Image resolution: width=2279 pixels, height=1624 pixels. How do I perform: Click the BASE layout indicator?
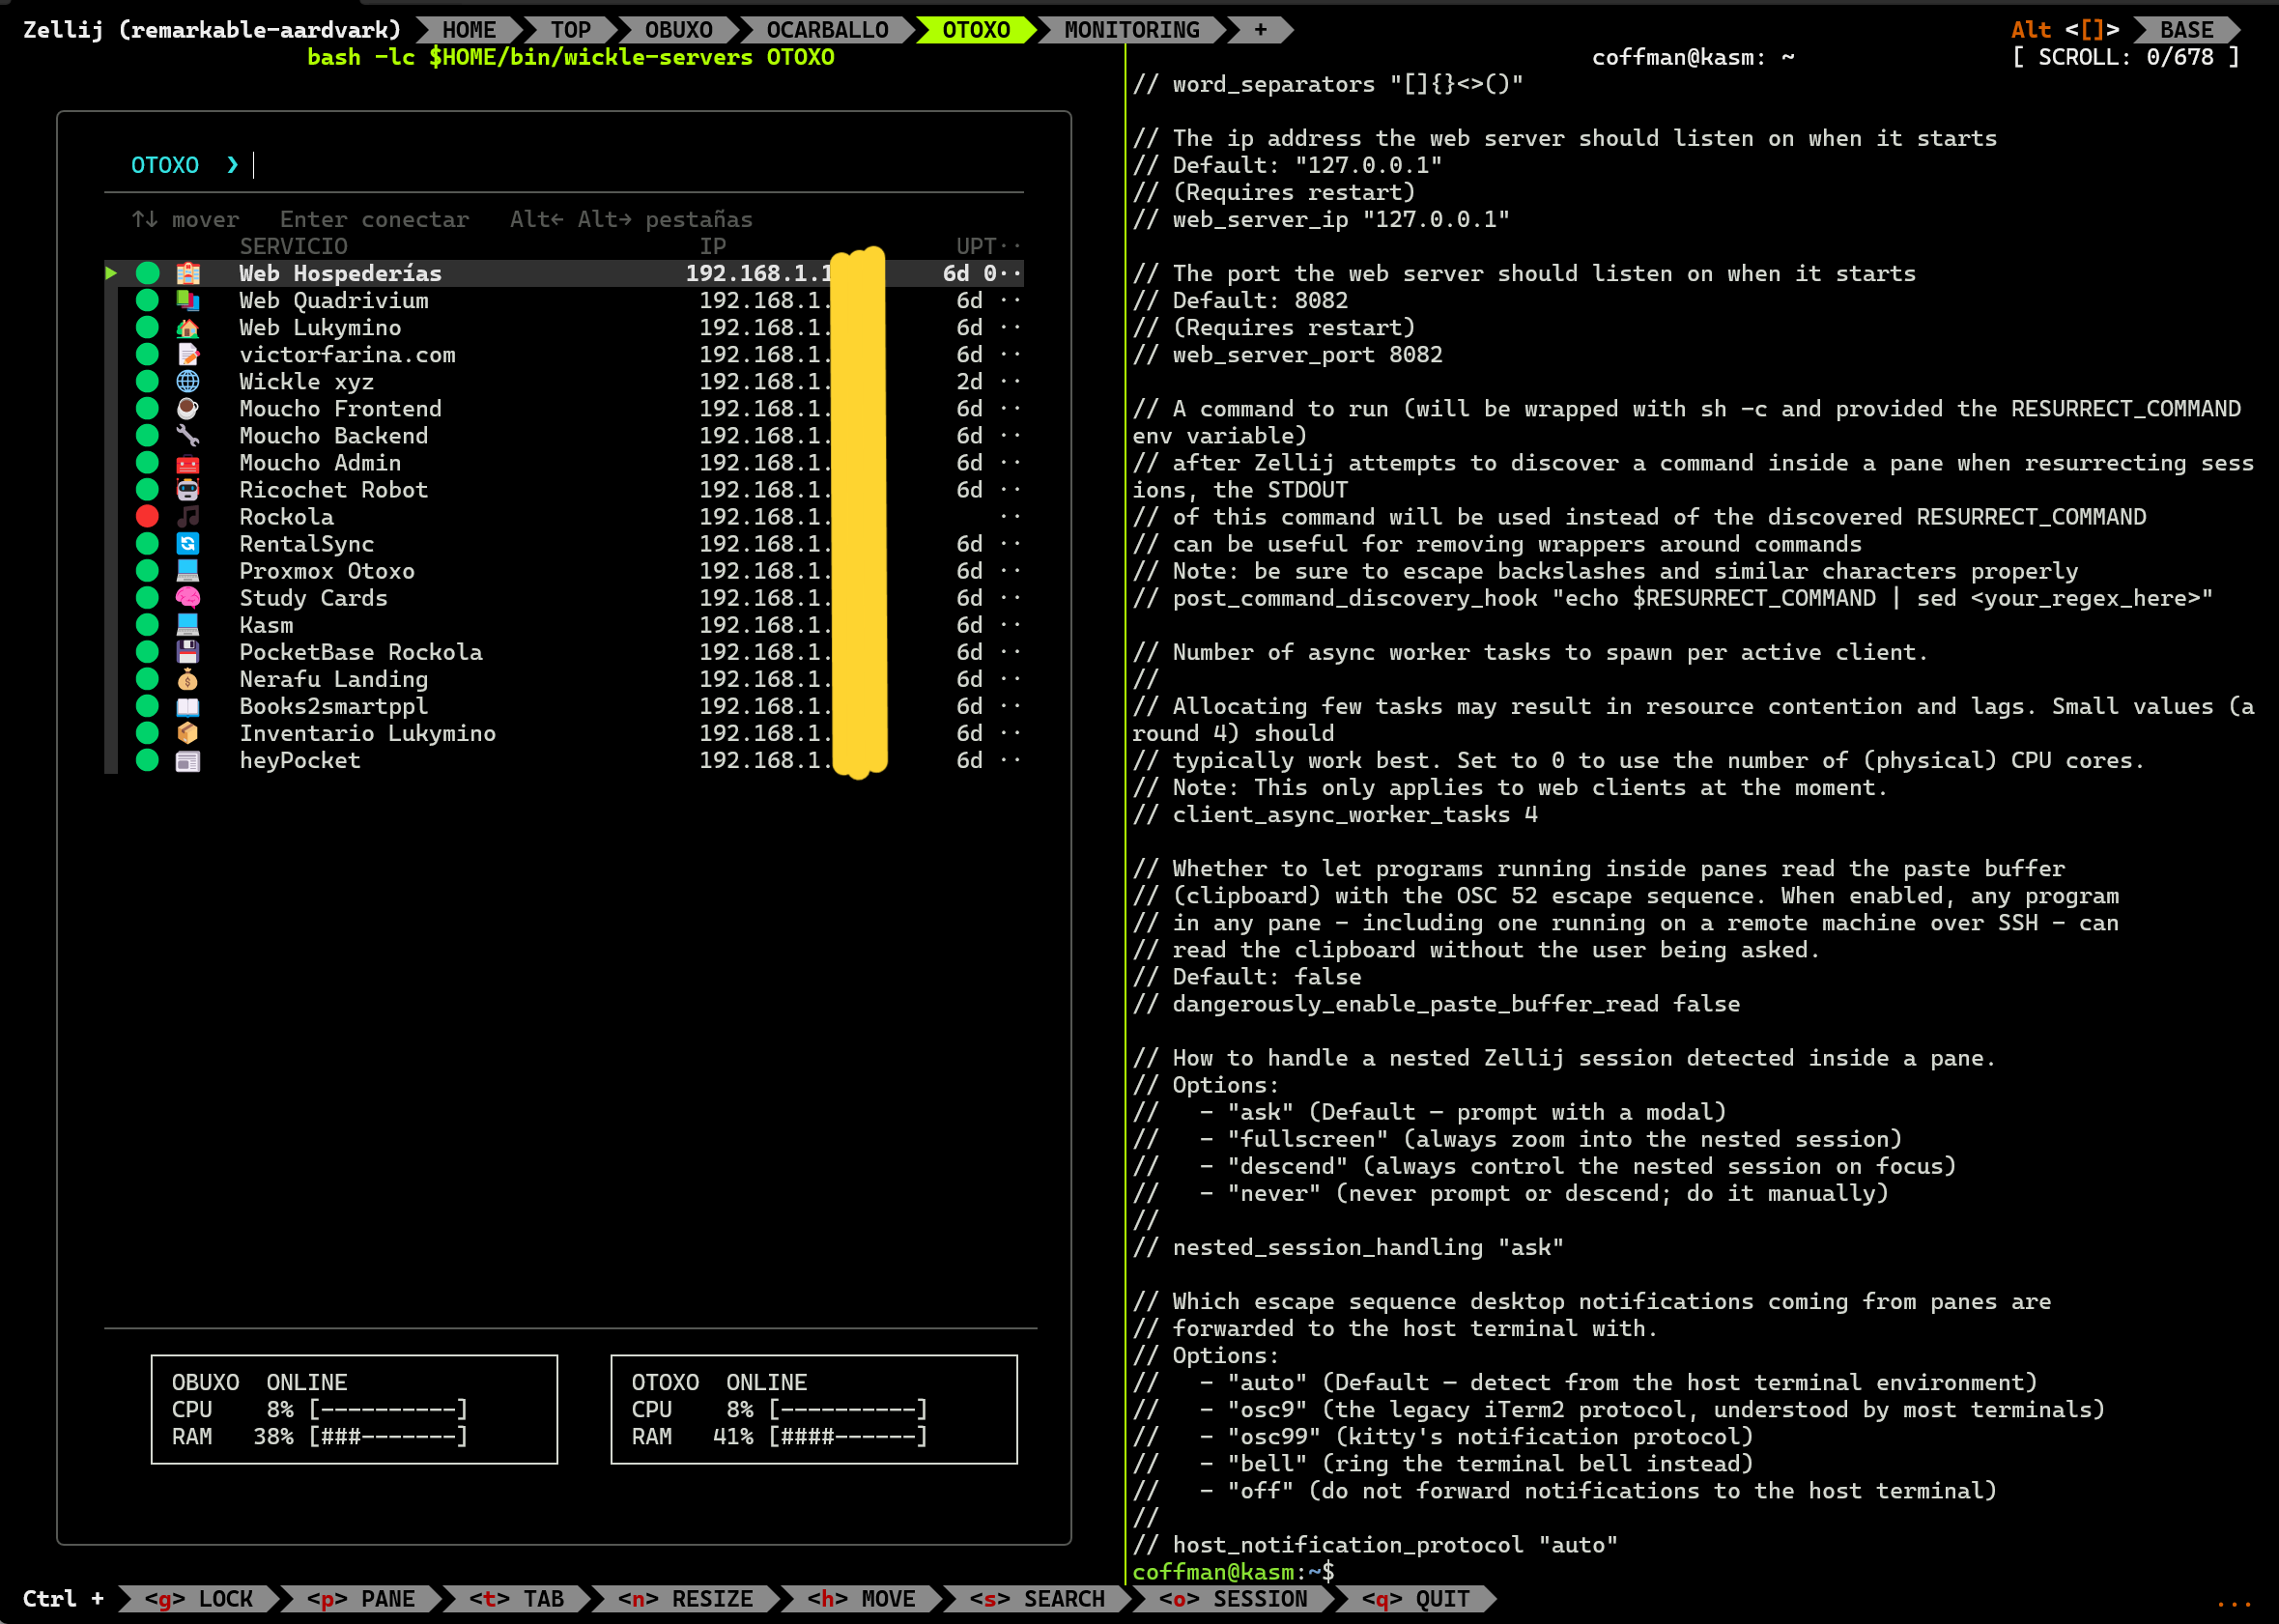[x=2186, y=30]
